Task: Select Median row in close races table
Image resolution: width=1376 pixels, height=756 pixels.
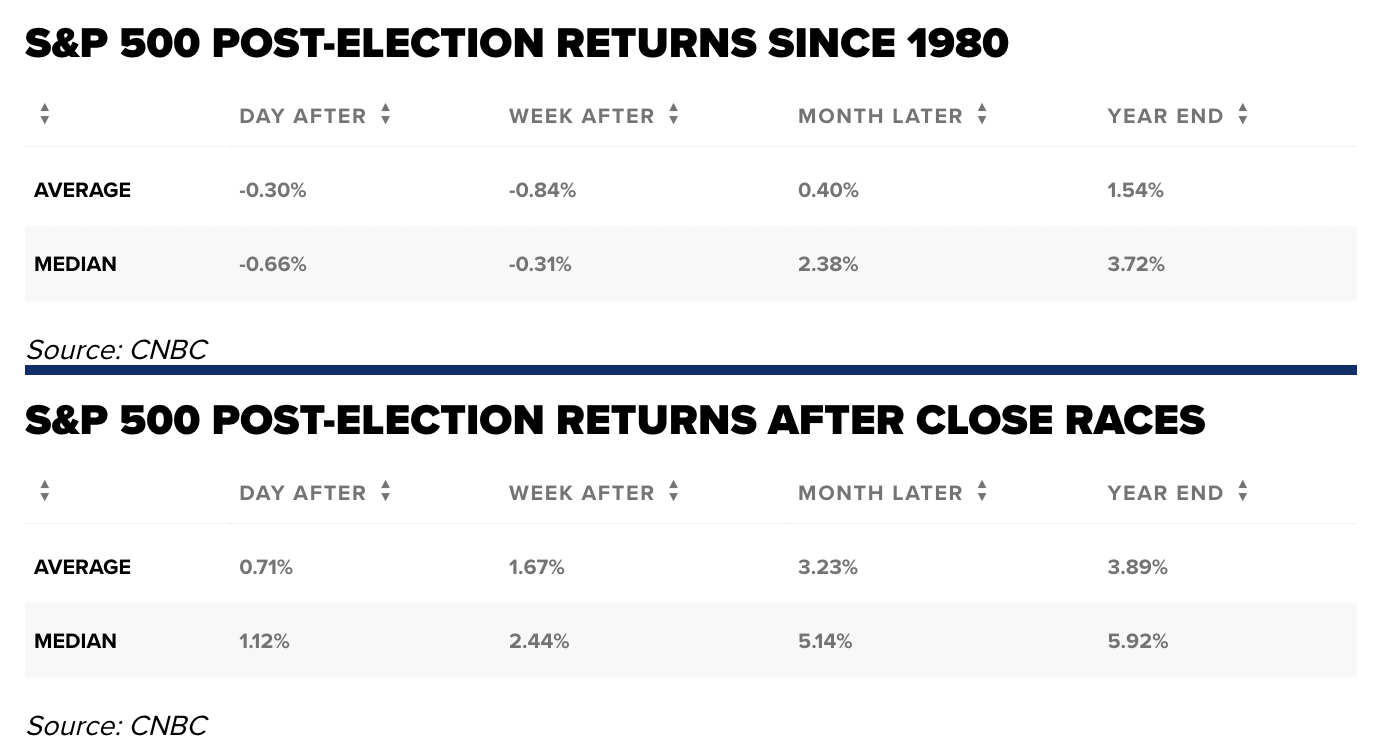Action: pyautogui.click(x=691, y=641)
